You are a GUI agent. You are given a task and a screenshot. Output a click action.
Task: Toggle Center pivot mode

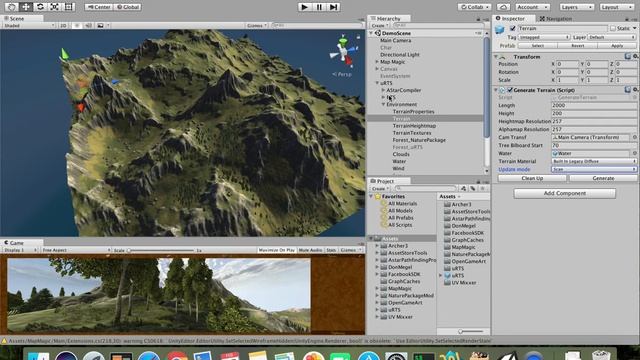(98, 7)
